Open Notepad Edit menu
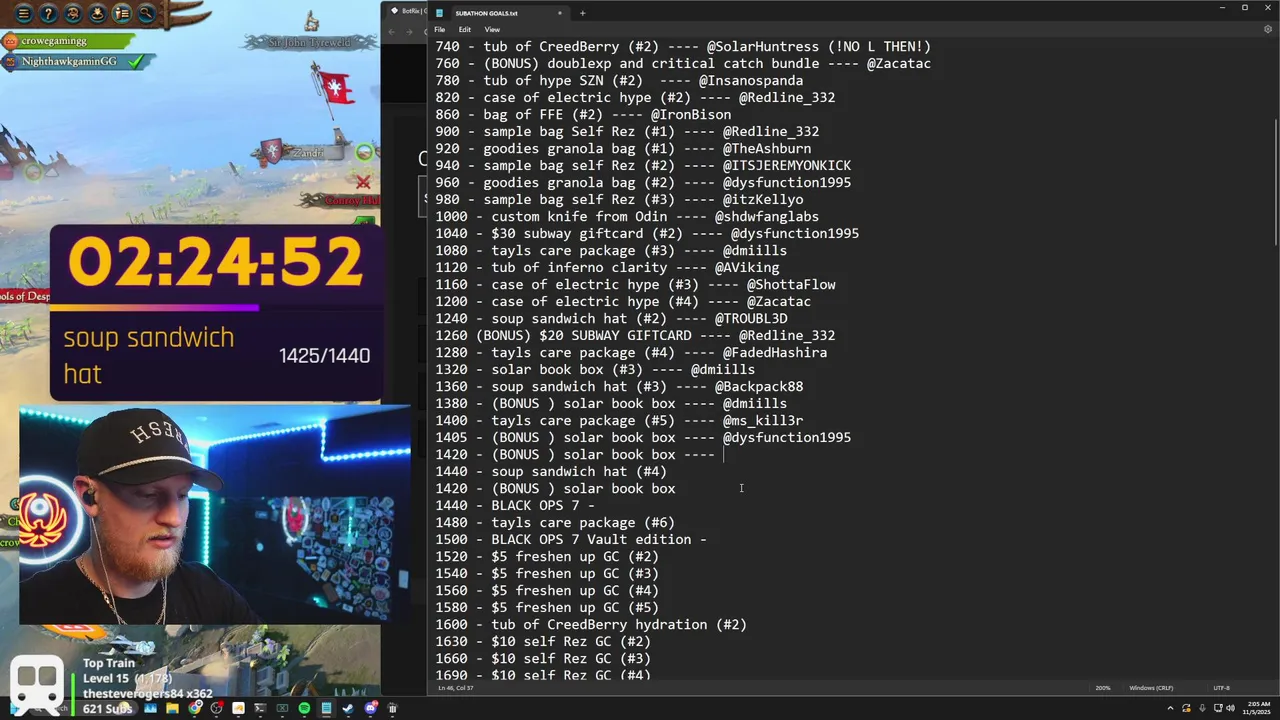Image resolution: width=1280 pixels, height=720 pixels. [465, 29]
